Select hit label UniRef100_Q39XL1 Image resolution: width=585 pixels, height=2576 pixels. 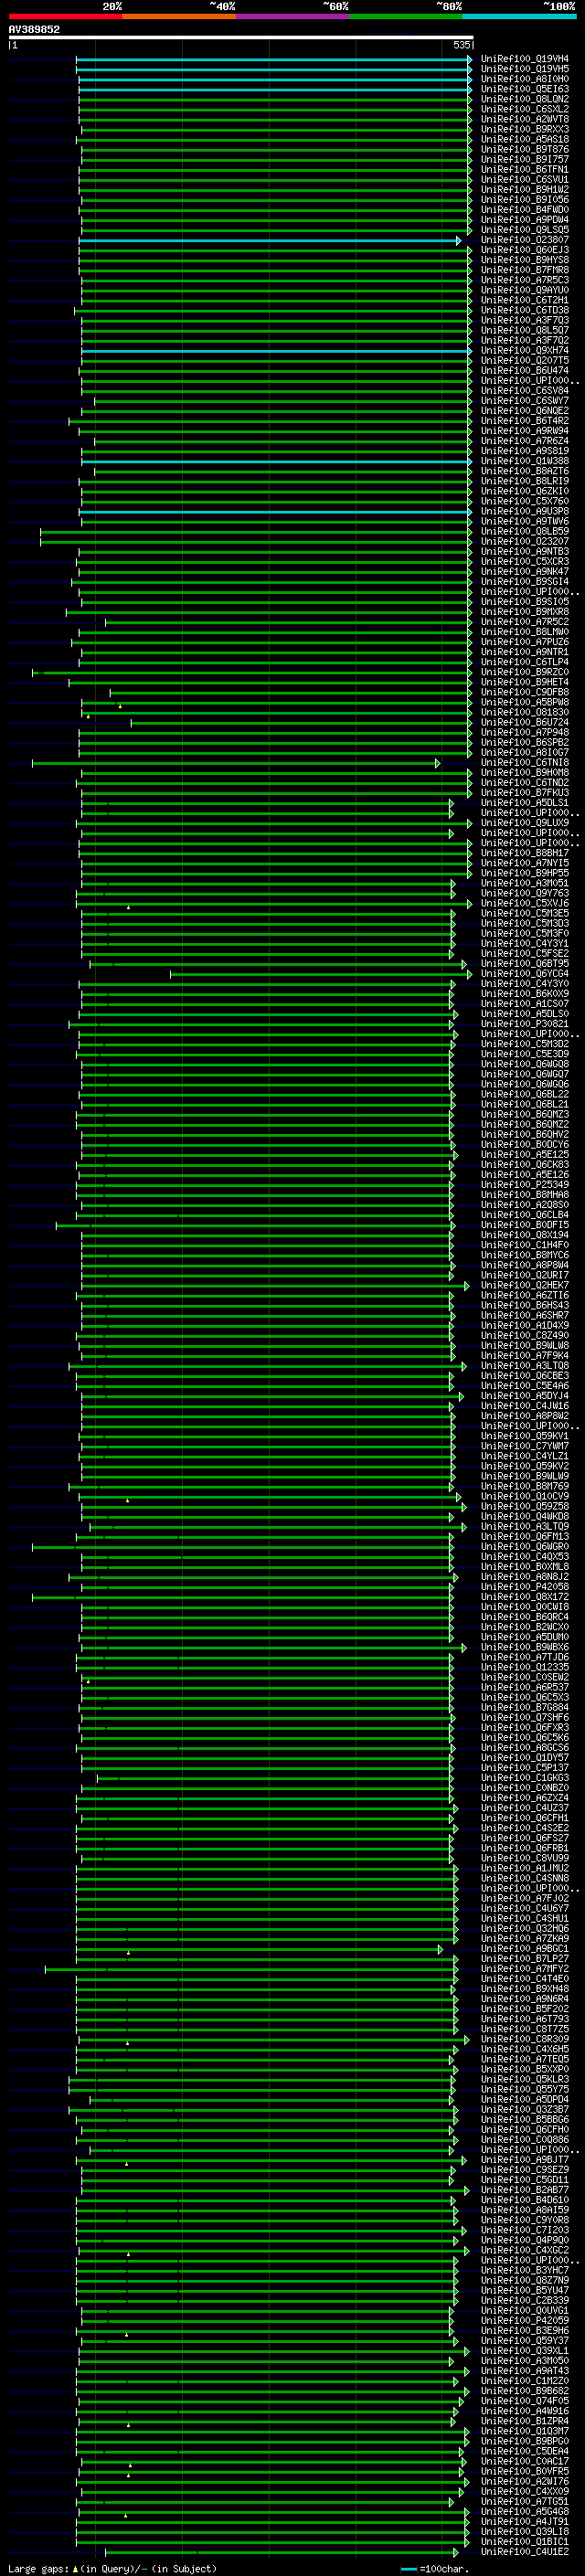click(525, 2351)
